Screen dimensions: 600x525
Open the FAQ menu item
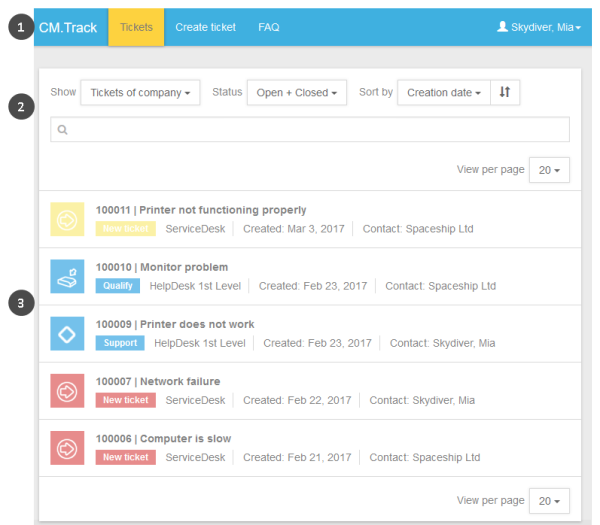269,27
